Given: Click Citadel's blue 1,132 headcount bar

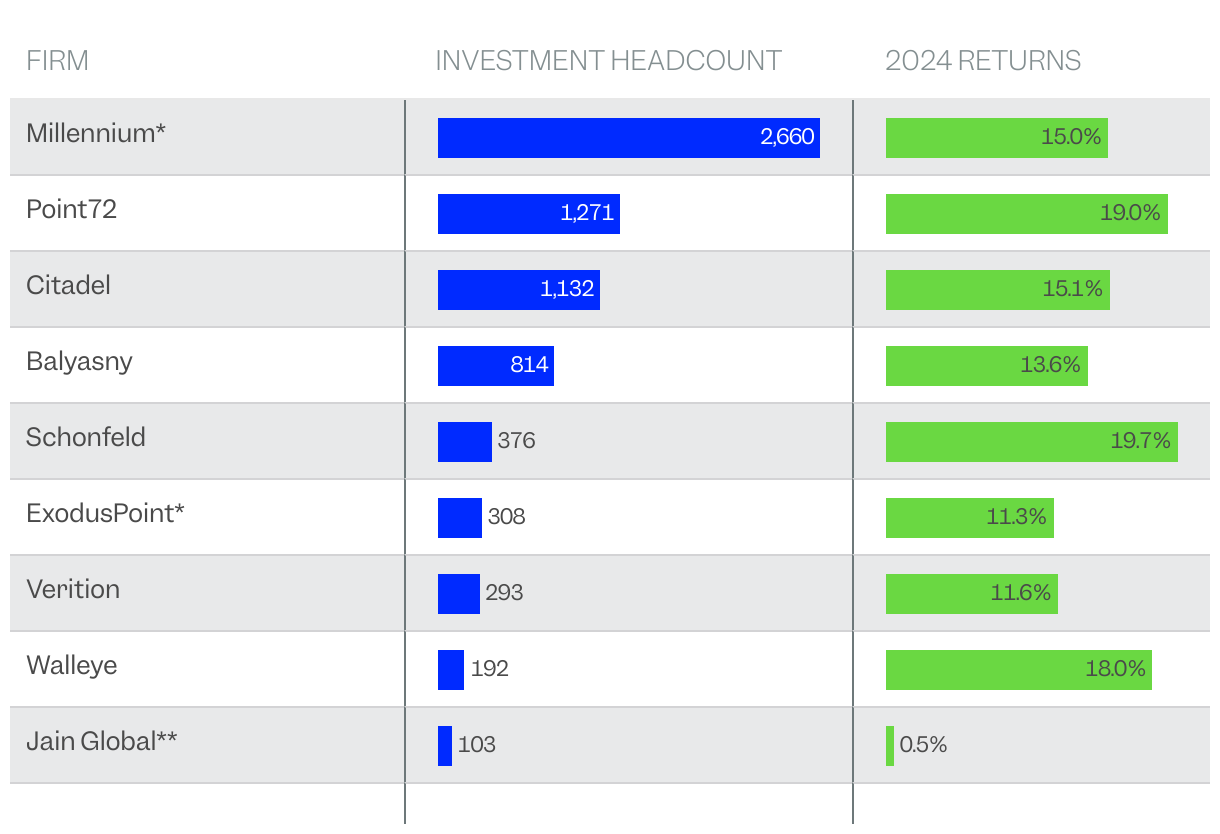Looking at the screenshot, I should pos(518,290).
